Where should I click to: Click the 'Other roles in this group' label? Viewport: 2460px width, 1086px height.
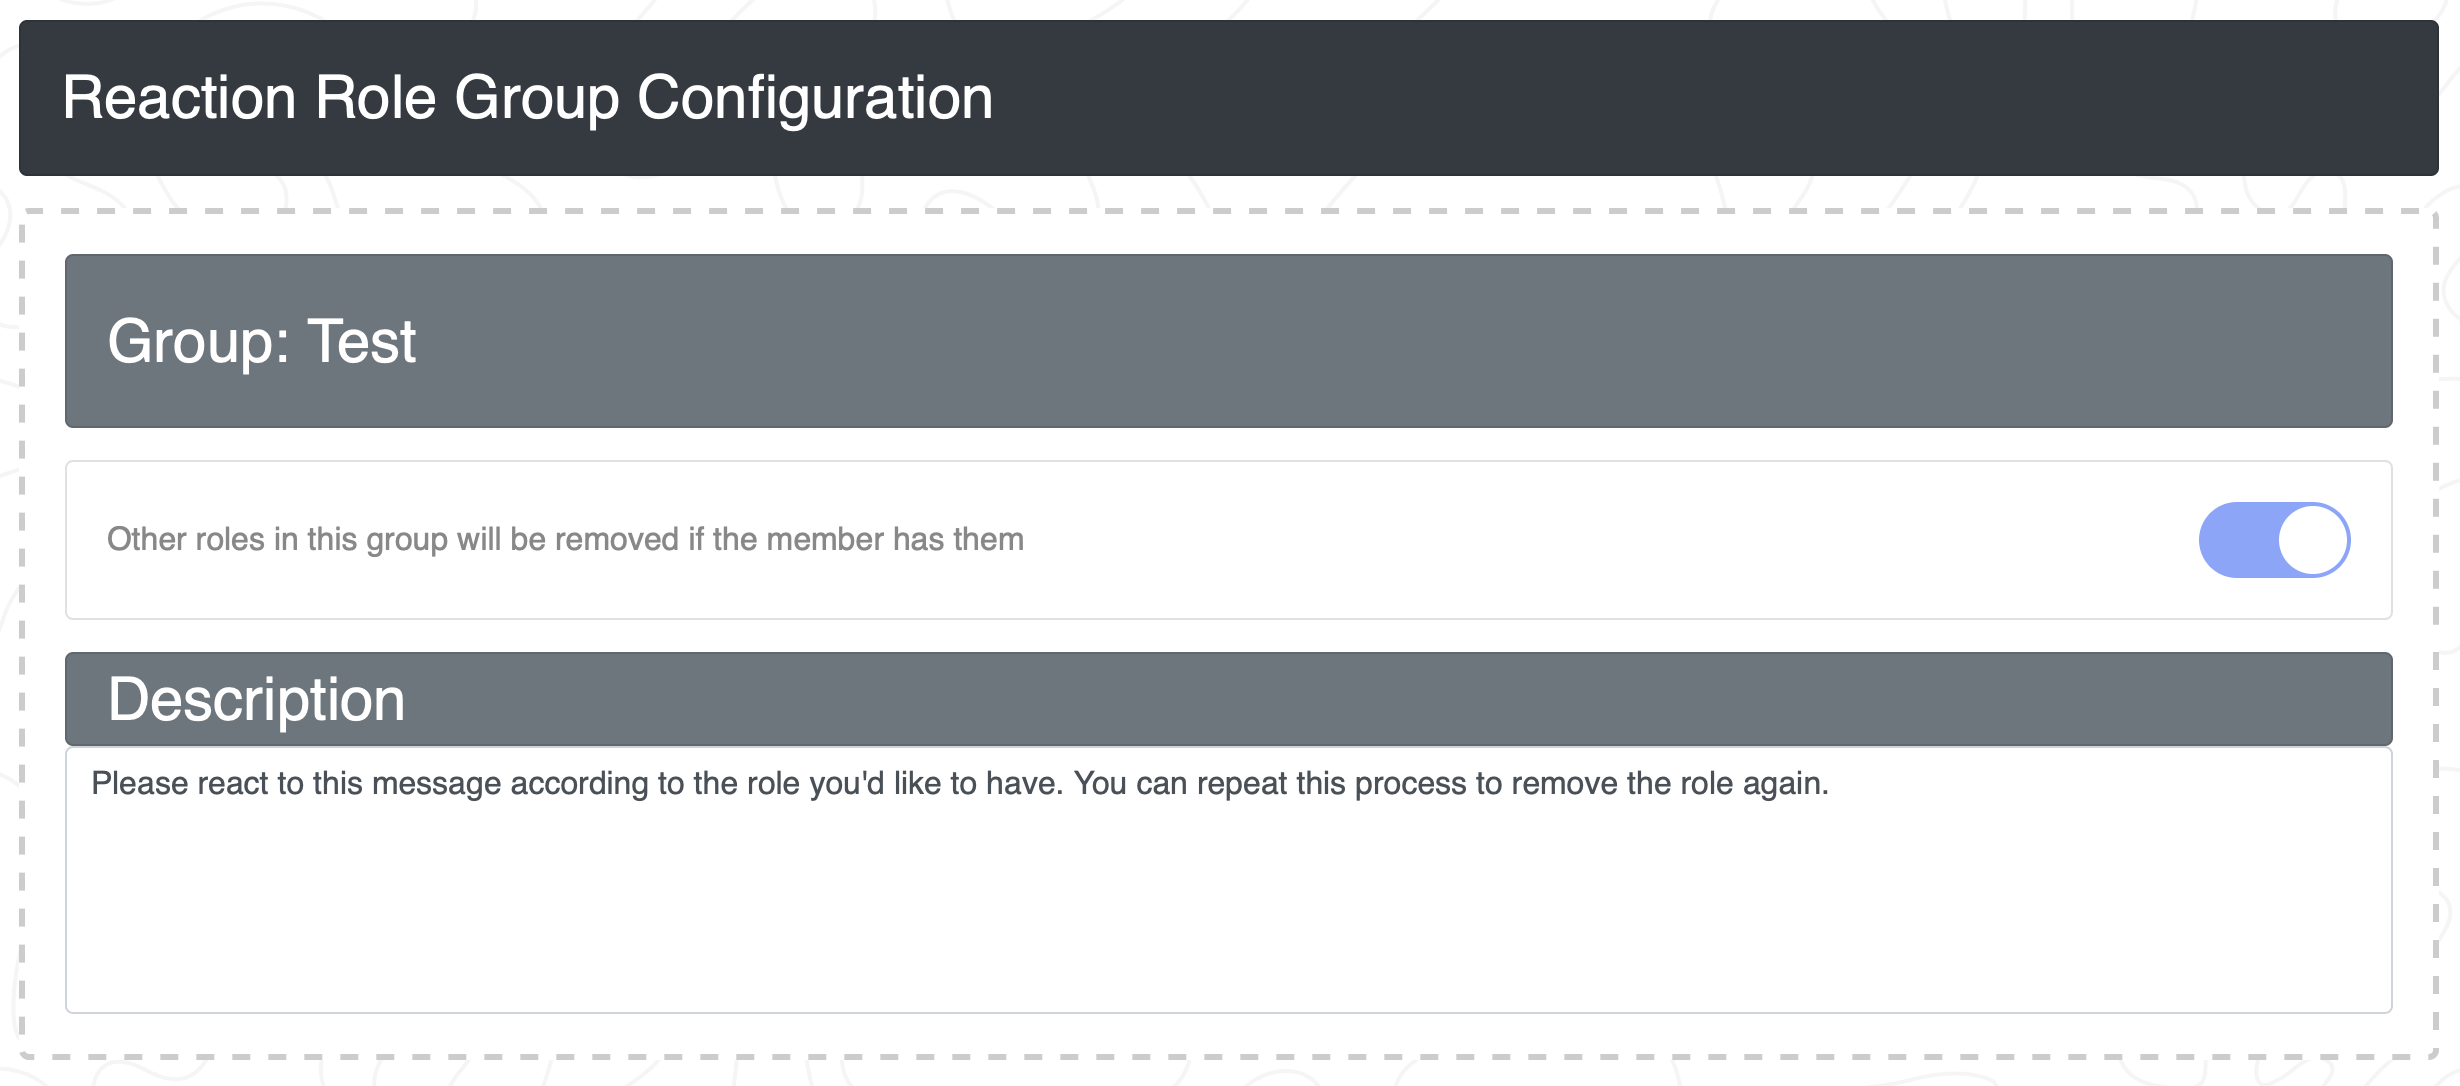point(565,539)
